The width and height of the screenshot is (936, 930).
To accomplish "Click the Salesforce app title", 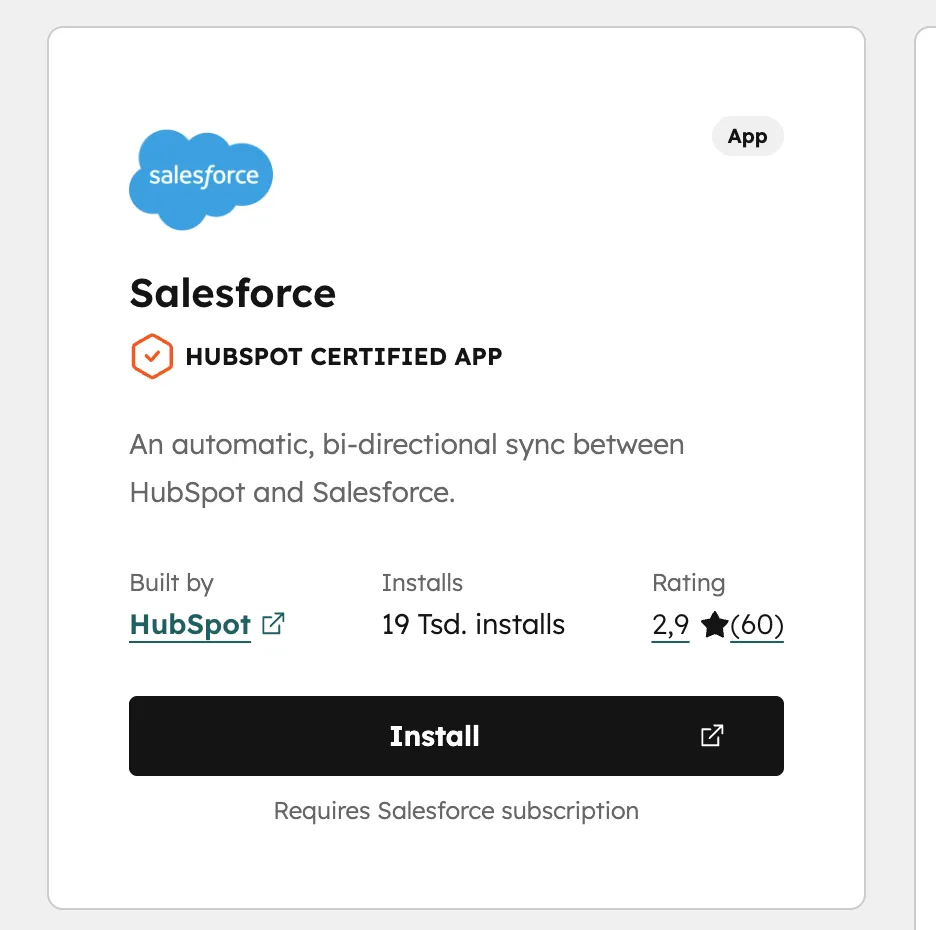I will click(232, 293).
